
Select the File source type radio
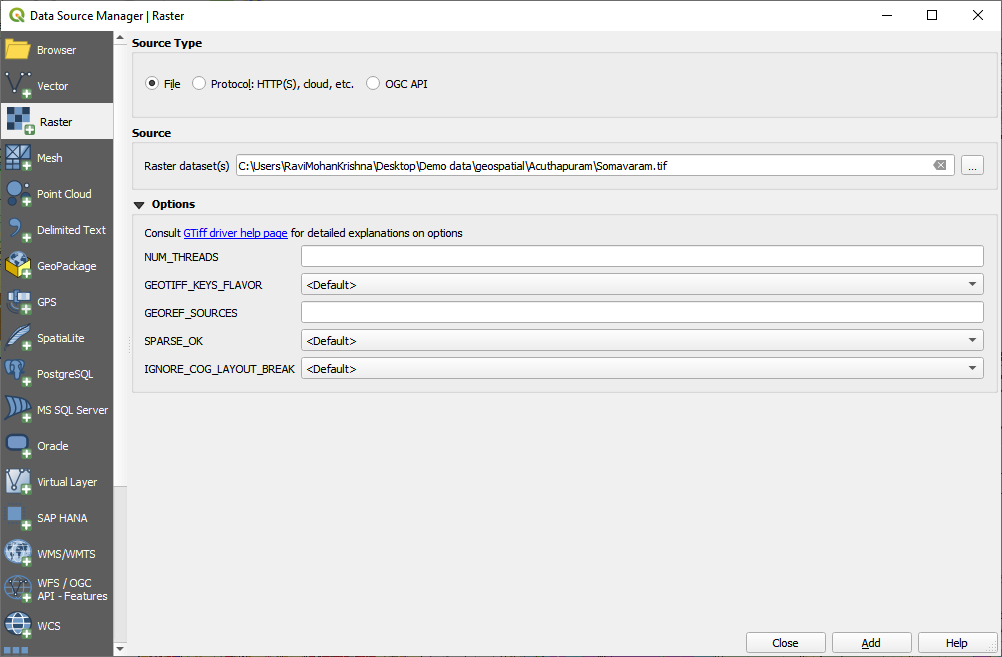(152, 84)
